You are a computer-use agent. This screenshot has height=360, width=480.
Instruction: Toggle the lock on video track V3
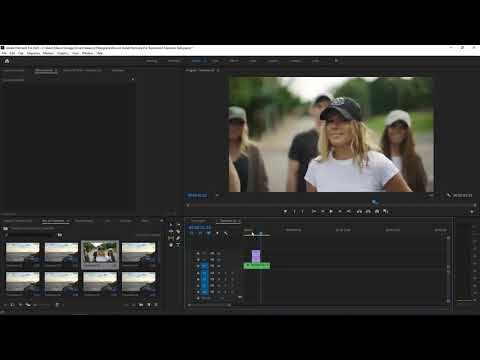click(x=198, y=253)
